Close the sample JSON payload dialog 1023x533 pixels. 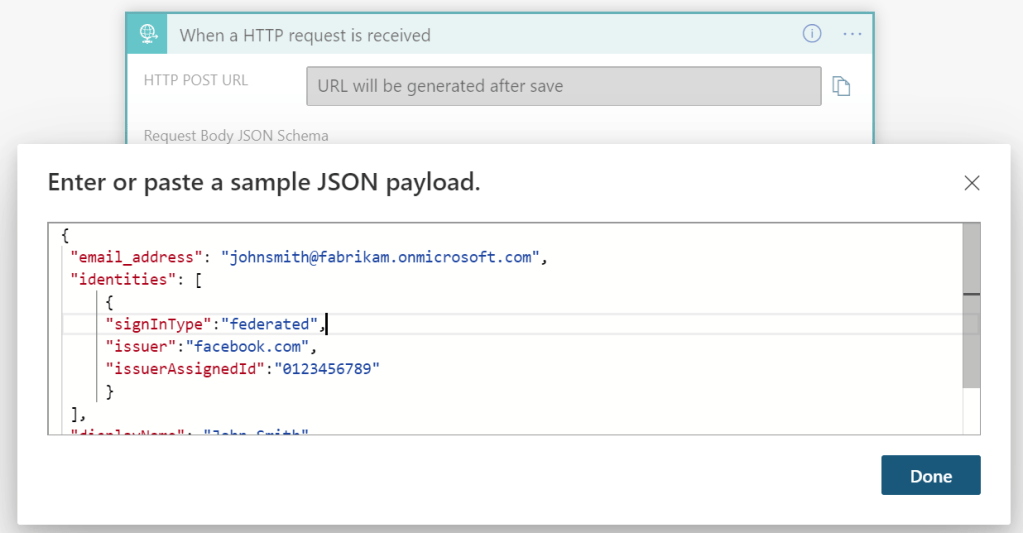pos(971,183)
